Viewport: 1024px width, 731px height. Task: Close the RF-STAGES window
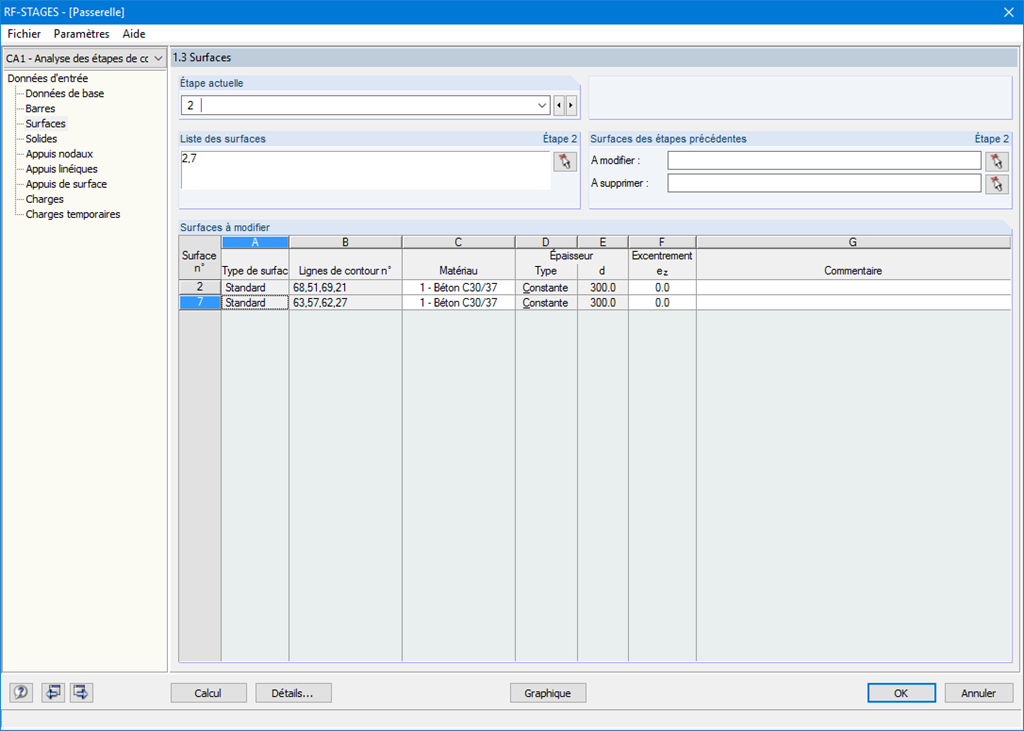pos(1008,12)
